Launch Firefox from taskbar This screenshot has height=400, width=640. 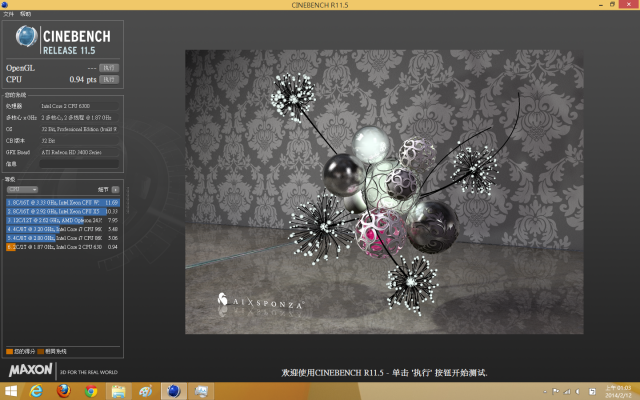click(x=64, y=391)
